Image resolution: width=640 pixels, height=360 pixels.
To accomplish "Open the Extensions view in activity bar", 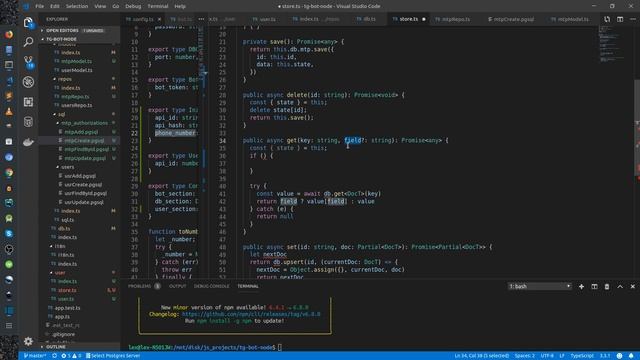I will tap(28, 102).
